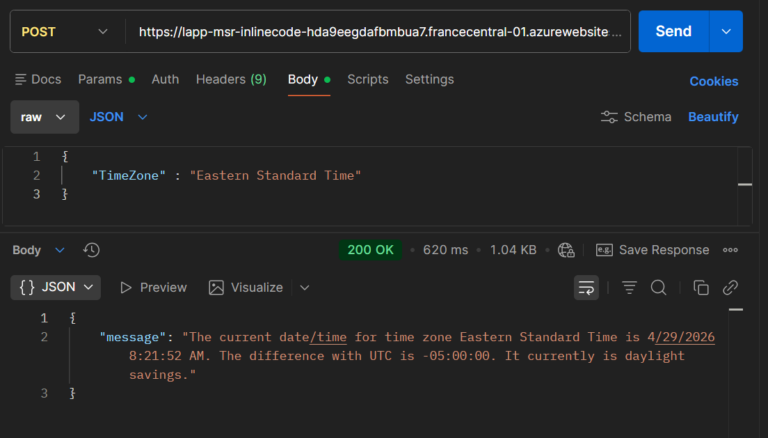The image size is (768, 438).
Task: Click the 4/29/2026 date in response
Action: [681, 337]
